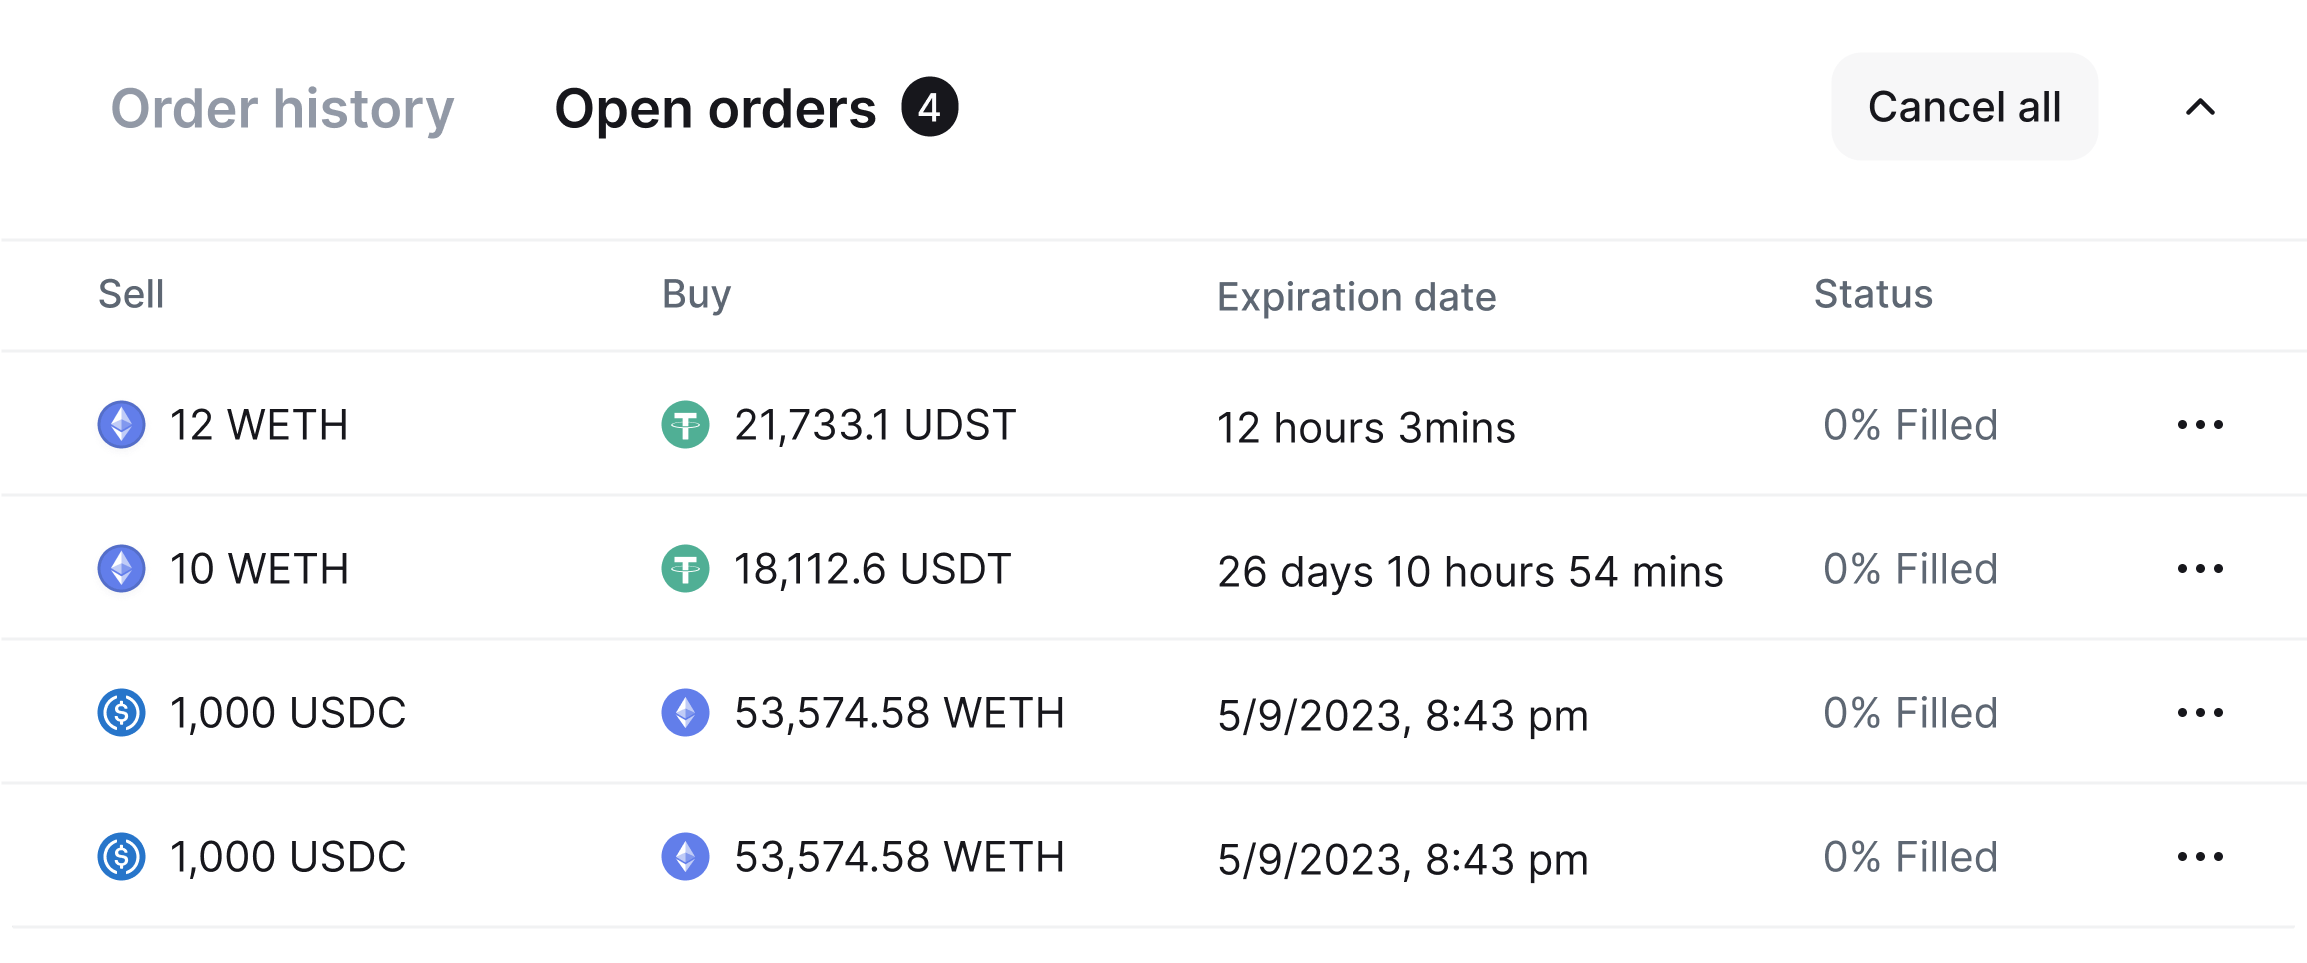Screen dimensions: 2307x963
Task: Open the three-dot menu on third order row
Action: [2200, 713]
